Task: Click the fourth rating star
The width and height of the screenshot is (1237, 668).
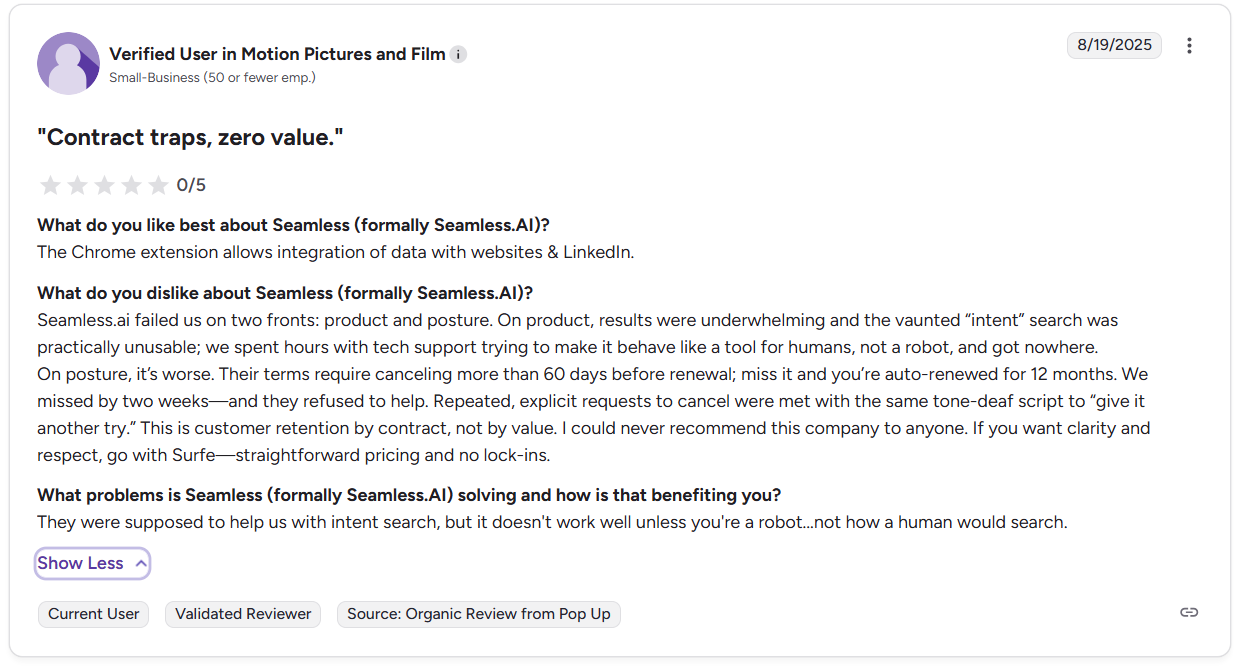Action: click(x=131, y=185)
